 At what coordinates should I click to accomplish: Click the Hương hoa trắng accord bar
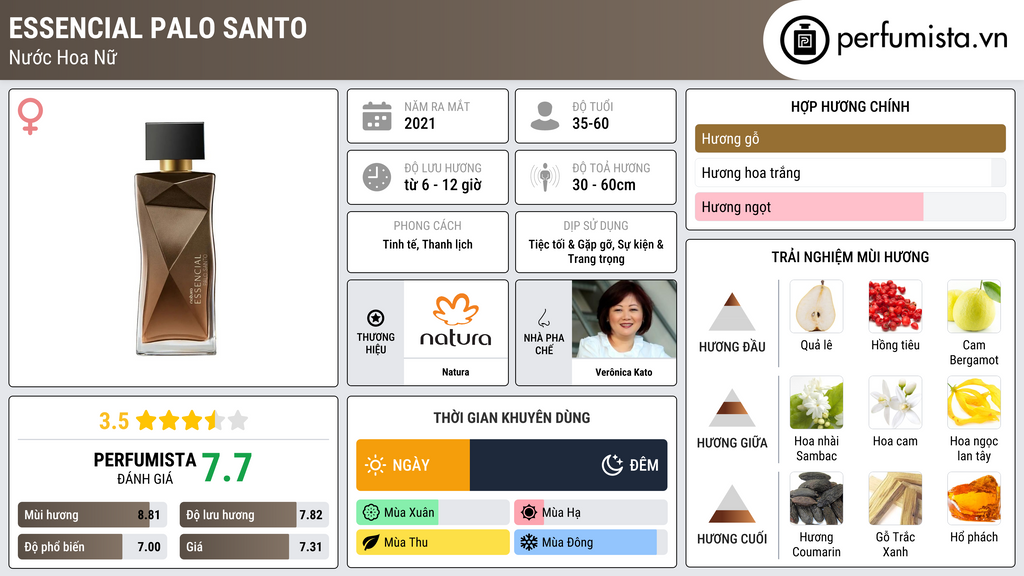pyautogui.click(x=850, y=172)
